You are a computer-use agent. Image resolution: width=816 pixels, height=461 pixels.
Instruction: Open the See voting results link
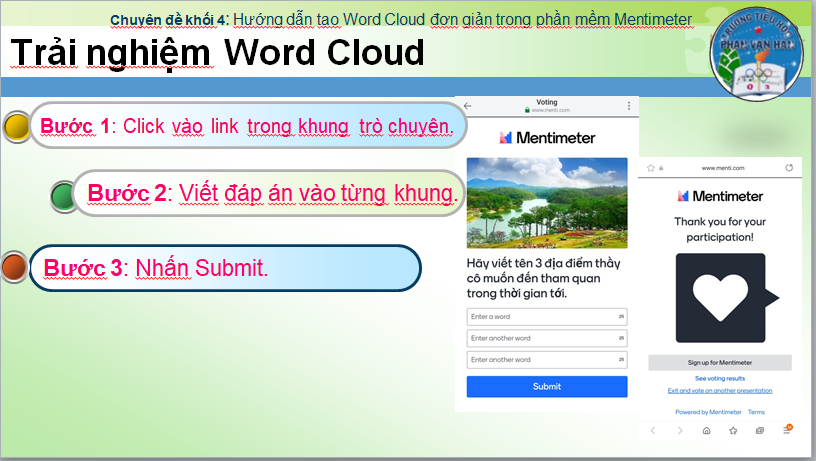pyautogui.click(x=720, y=378)
